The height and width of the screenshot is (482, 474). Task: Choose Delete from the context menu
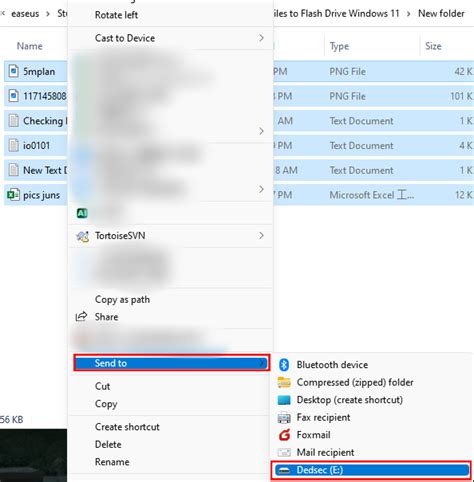tap(108, 444)
